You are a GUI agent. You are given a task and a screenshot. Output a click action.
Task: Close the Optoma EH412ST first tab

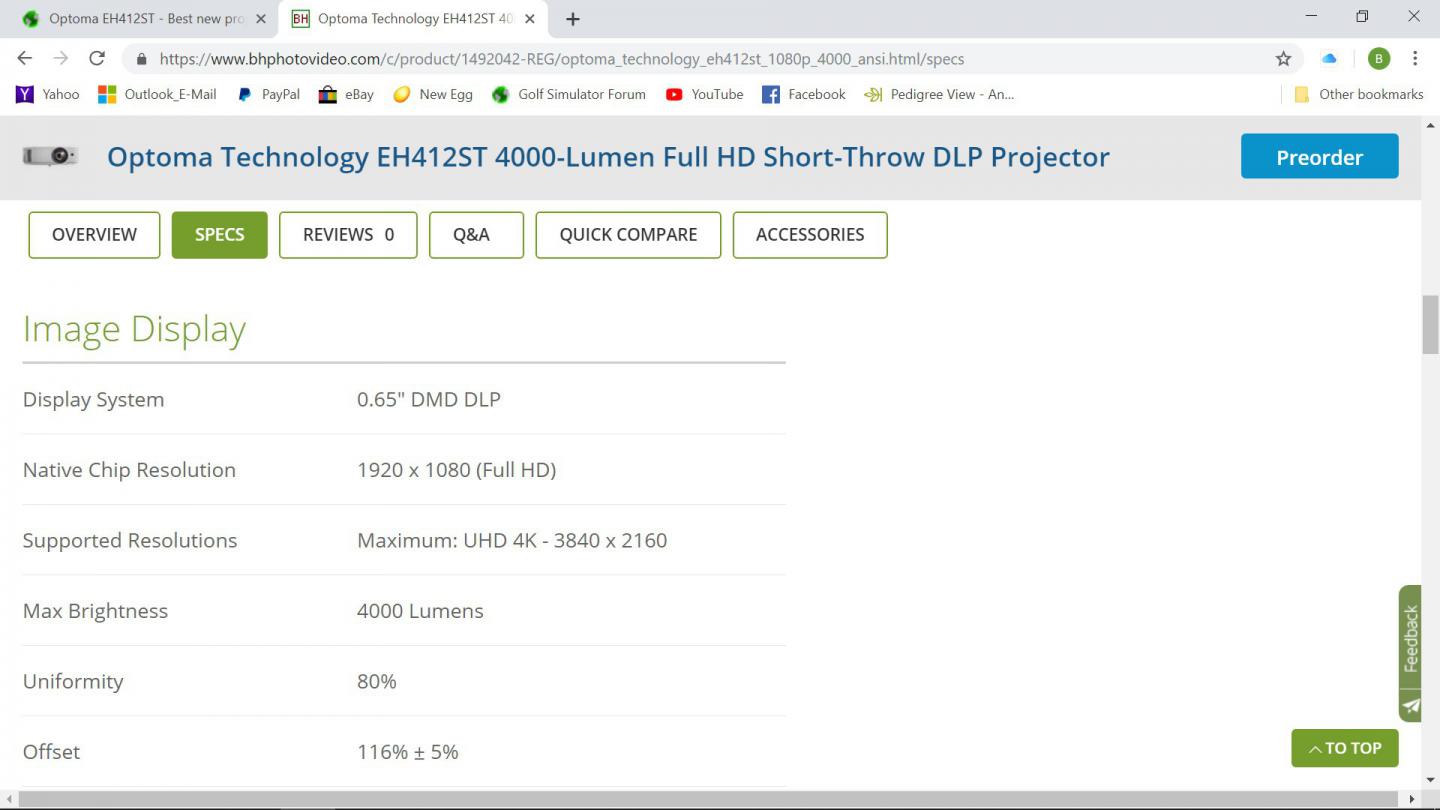[261, 19]
